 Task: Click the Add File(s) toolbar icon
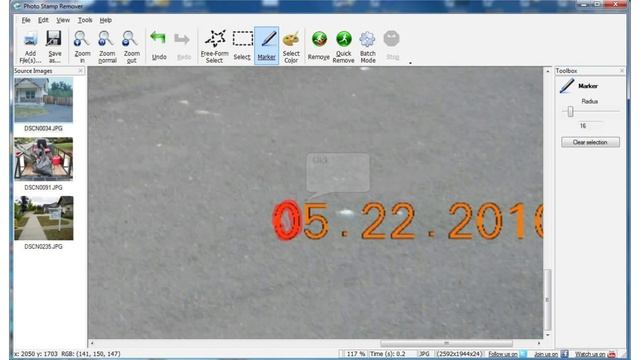31,40
